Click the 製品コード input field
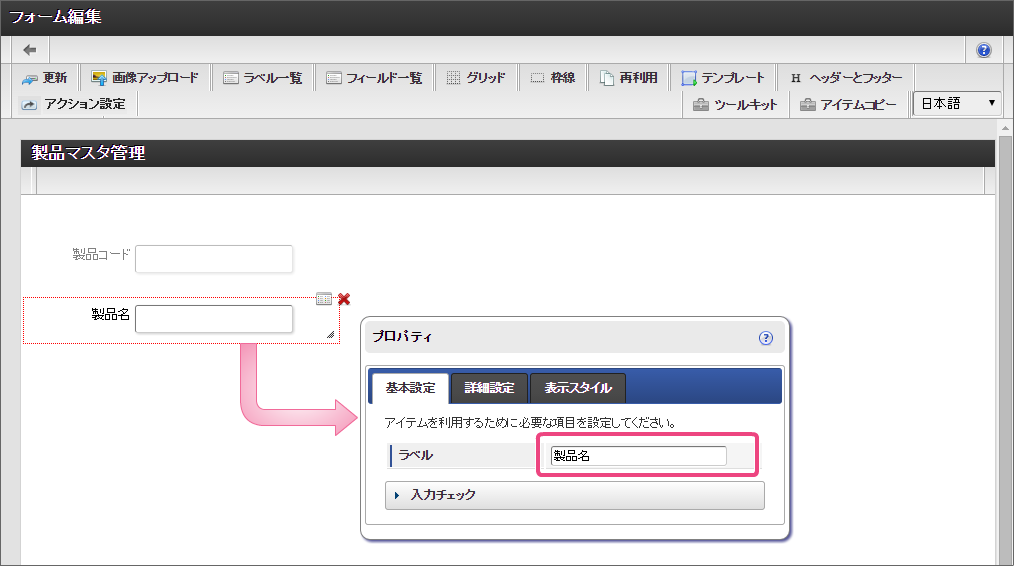Screen dimensions: 1014x566 coord(214,259)
